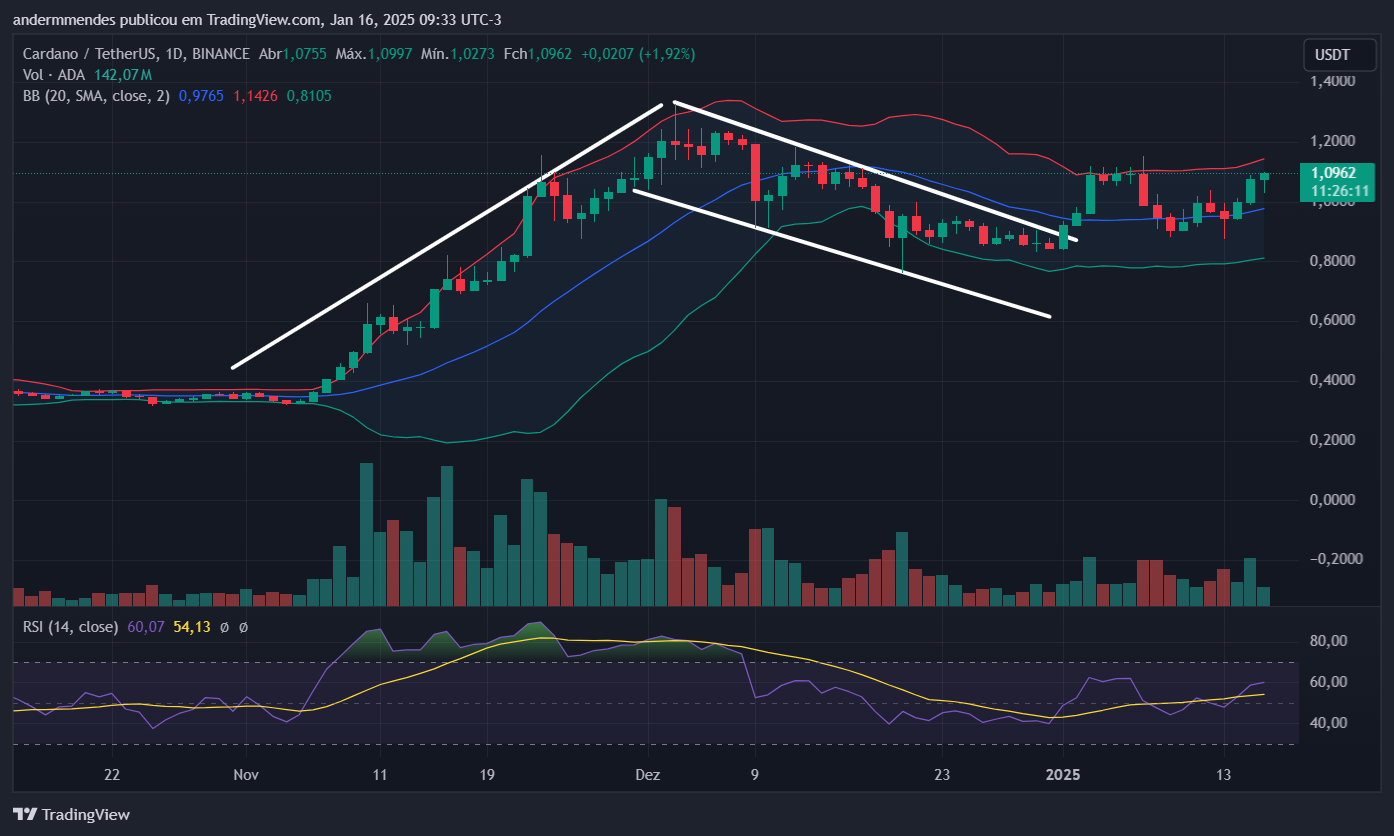
Task: Click the open value Abr1,0755
Action: pos(293,53)
